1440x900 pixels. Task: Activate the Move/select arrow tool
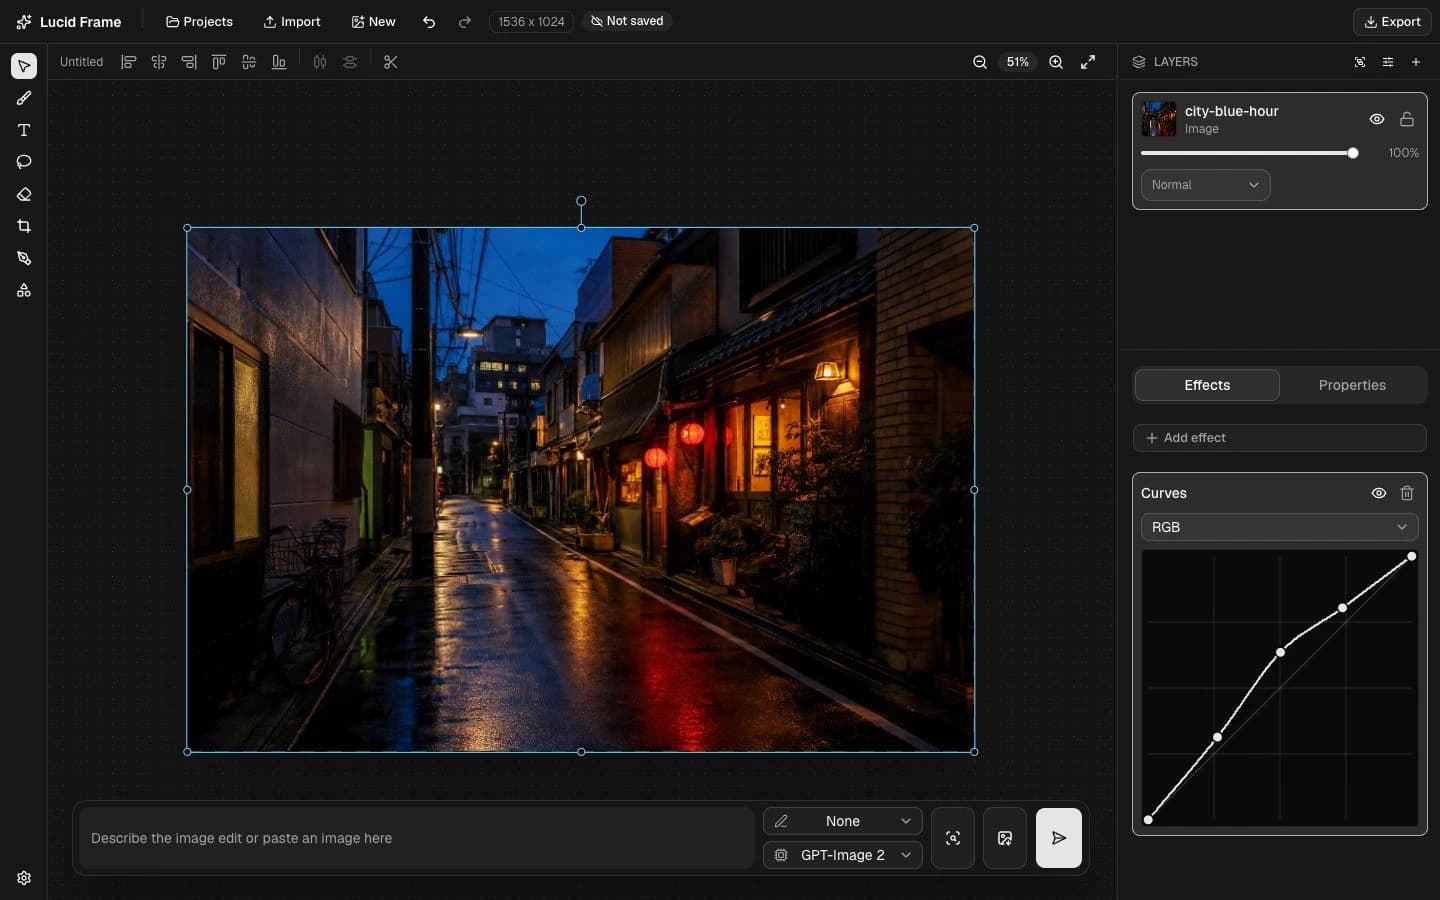click(24, 66)
